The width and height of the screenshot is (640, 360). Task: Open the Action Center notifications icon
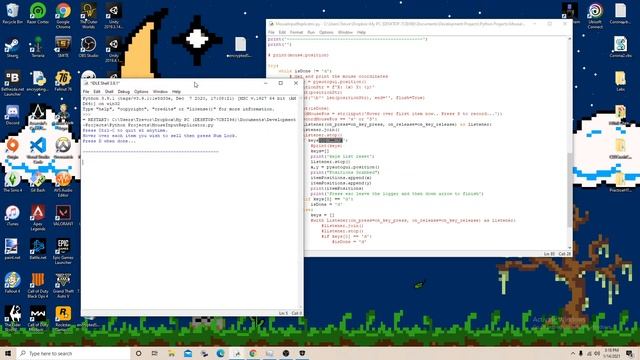[630, 353]
